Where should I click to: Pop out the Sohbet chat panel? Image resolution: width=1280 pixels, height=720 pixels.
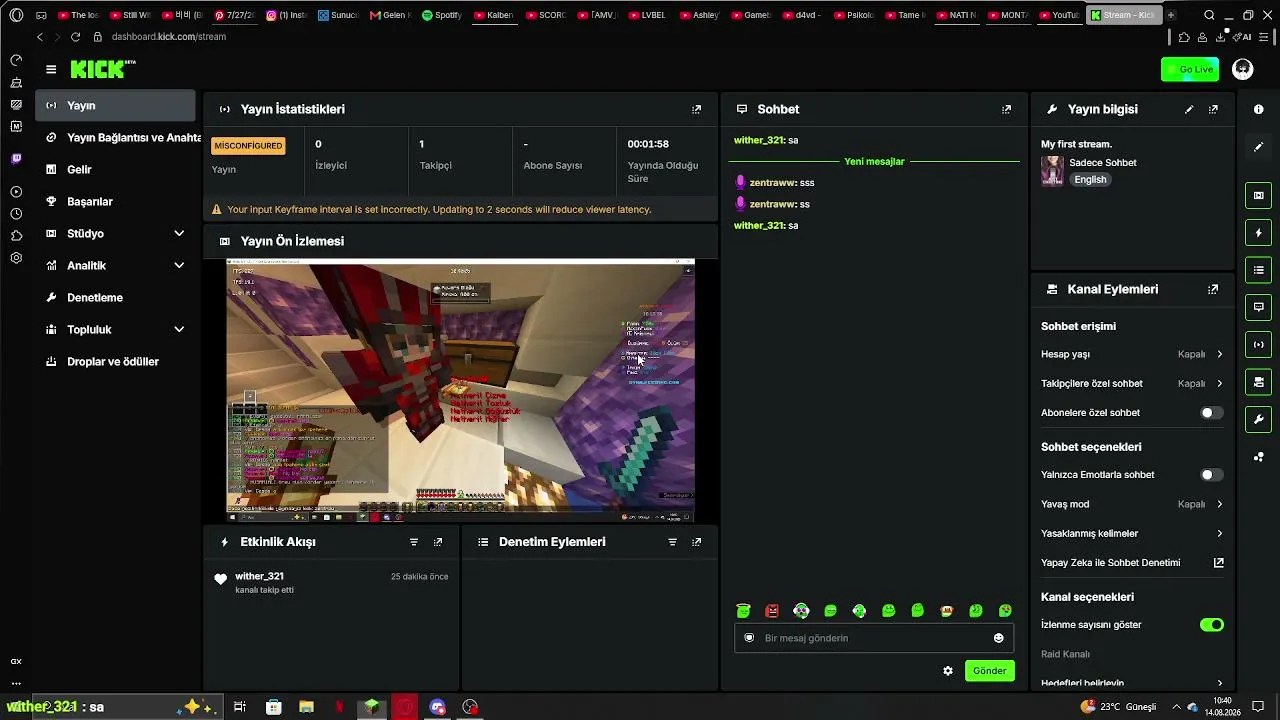(1006, 109)
